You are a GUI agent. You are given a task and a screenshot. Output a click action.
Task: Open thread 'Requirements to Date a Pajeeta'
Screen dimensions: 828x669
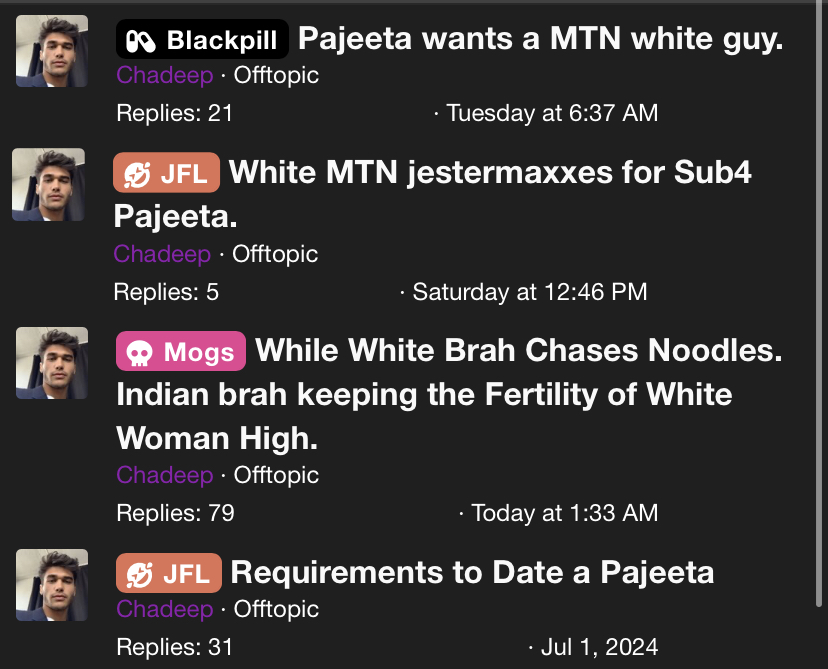[472, 572]
